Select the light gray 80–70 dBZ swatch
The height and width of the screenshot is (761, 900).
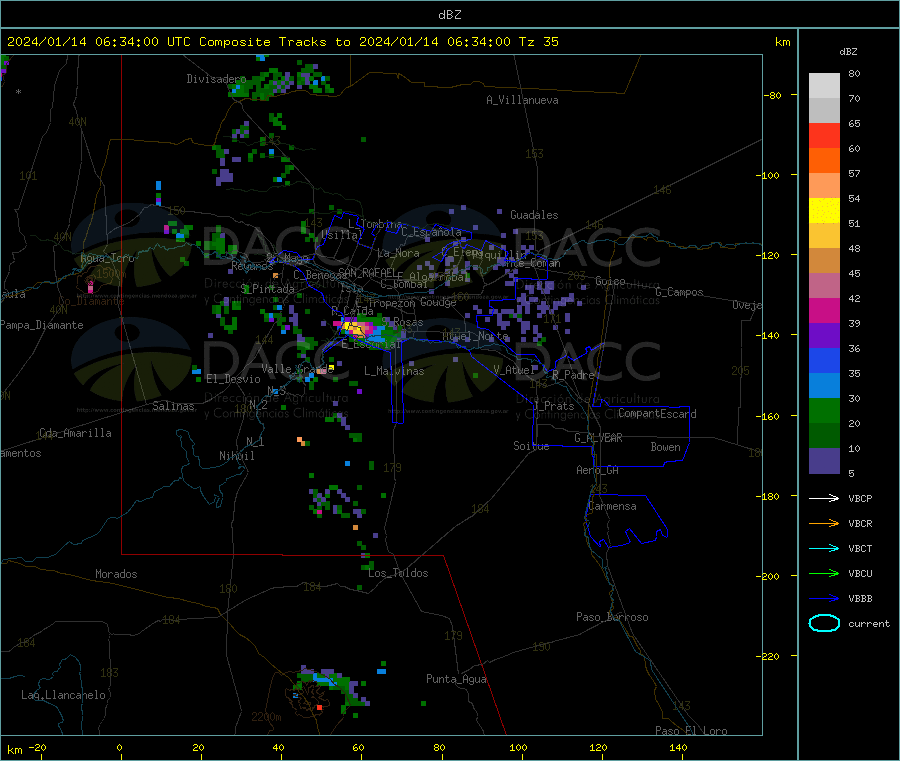pos(824,86)
